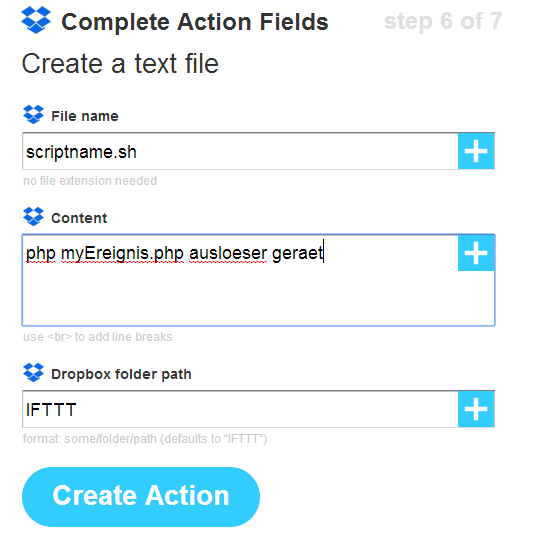Click the Complete Action Fields heading

(195, 22)
